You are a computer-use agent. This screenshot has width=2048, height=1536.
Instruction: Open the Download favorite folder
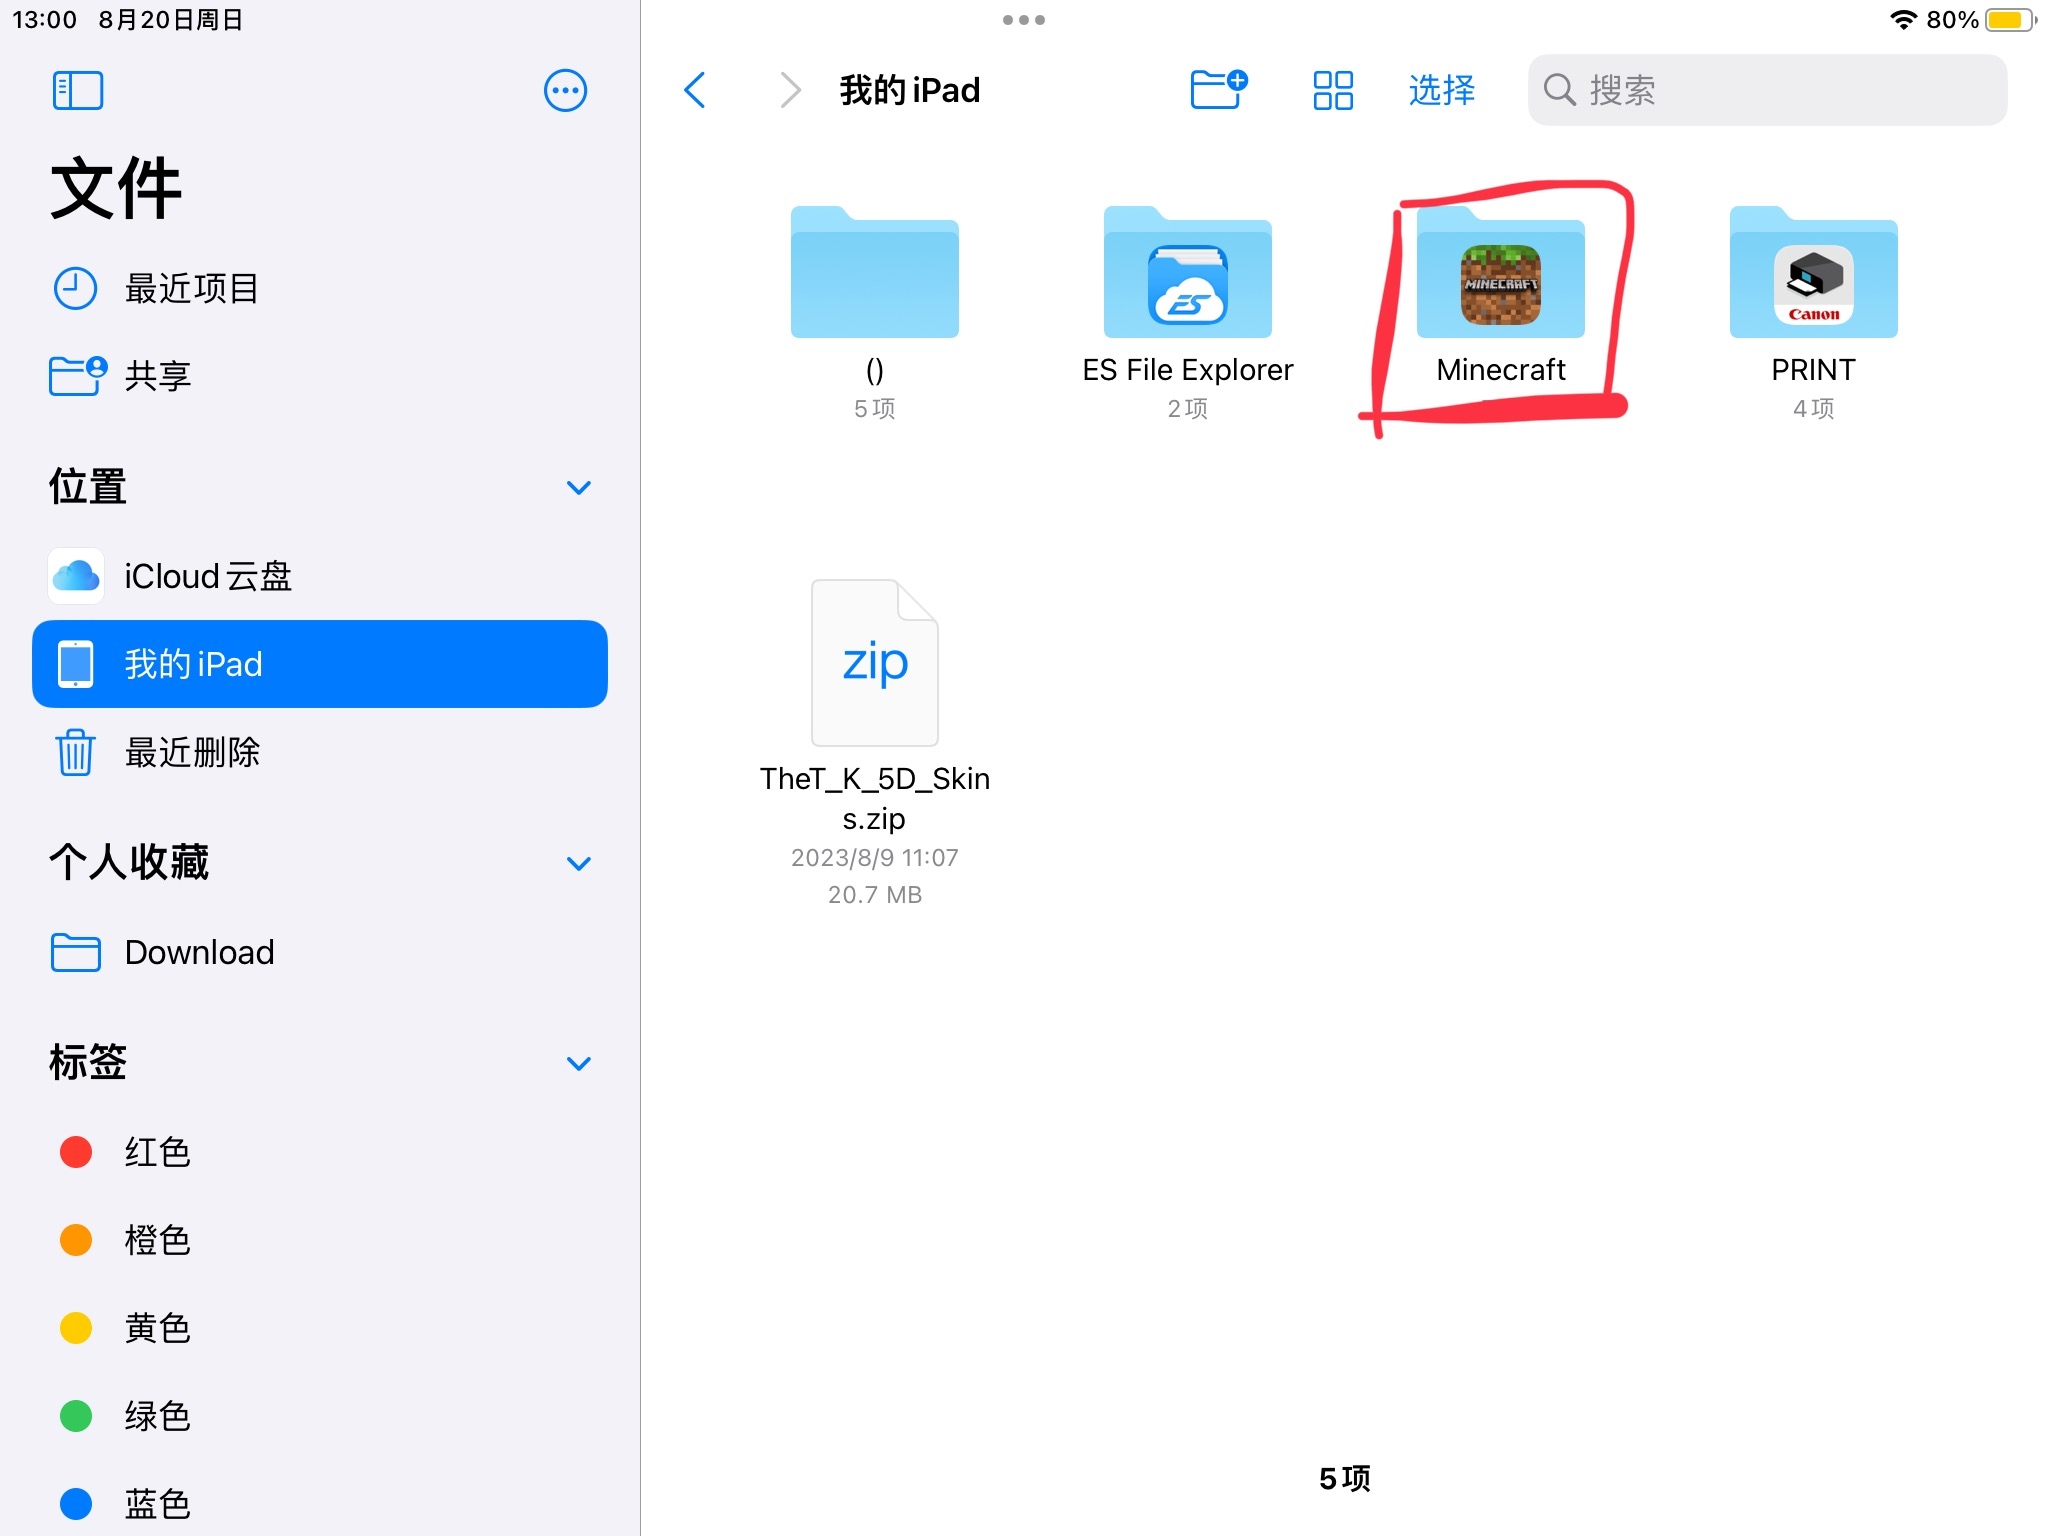(320, 952)
